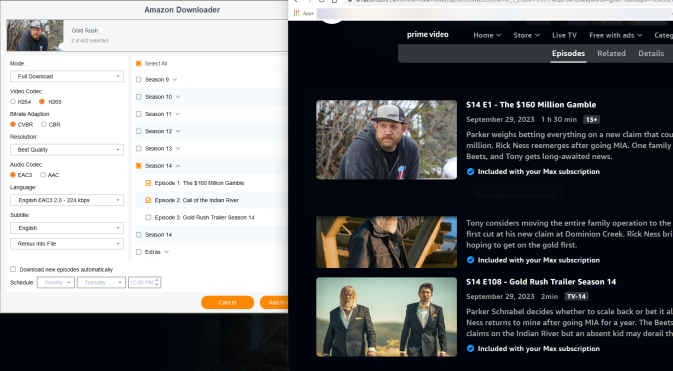Click blue checkmark icon under S14 E1 description
The width and height of the screenshot is (673, 371).
pos(470,172)
